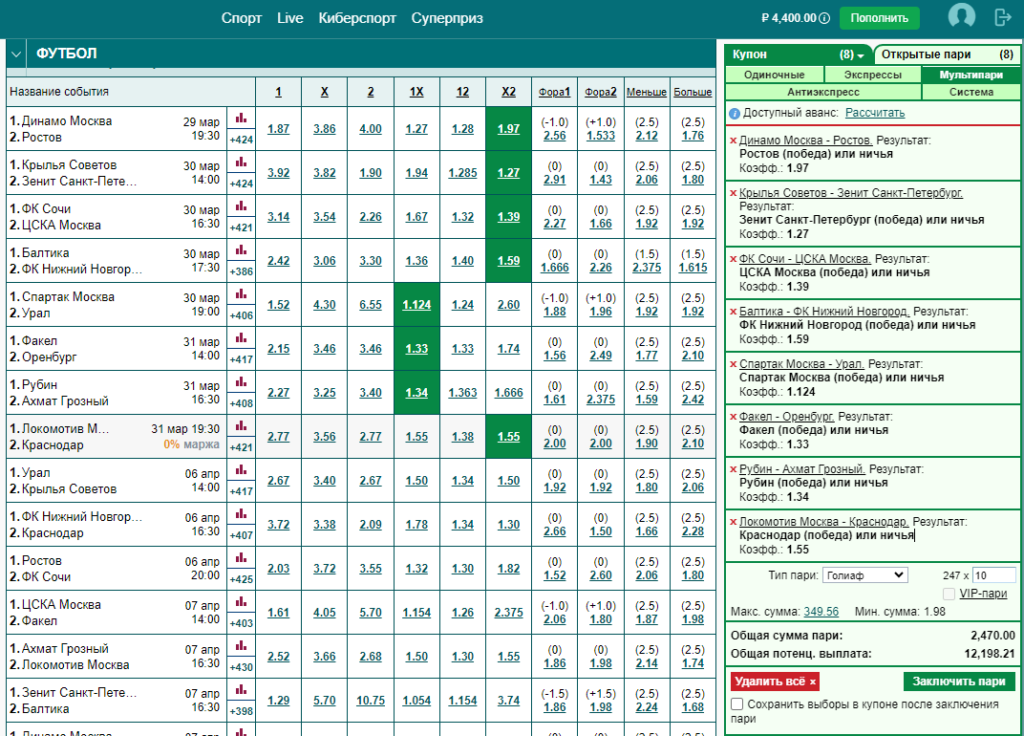Switch to Открытые пари tab

[946, 54]
